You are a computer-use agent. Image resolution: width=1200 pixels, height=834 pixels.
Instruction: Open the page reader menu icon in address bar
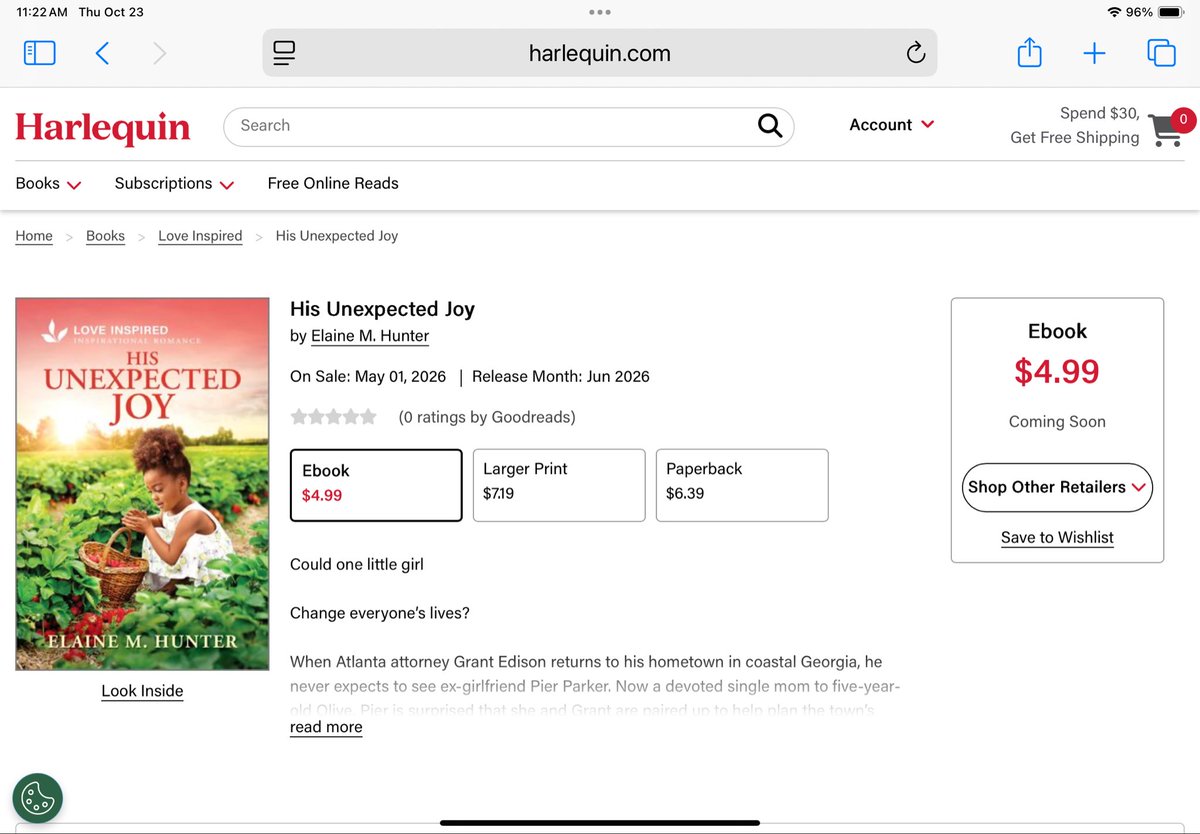[x=284, y=53]
